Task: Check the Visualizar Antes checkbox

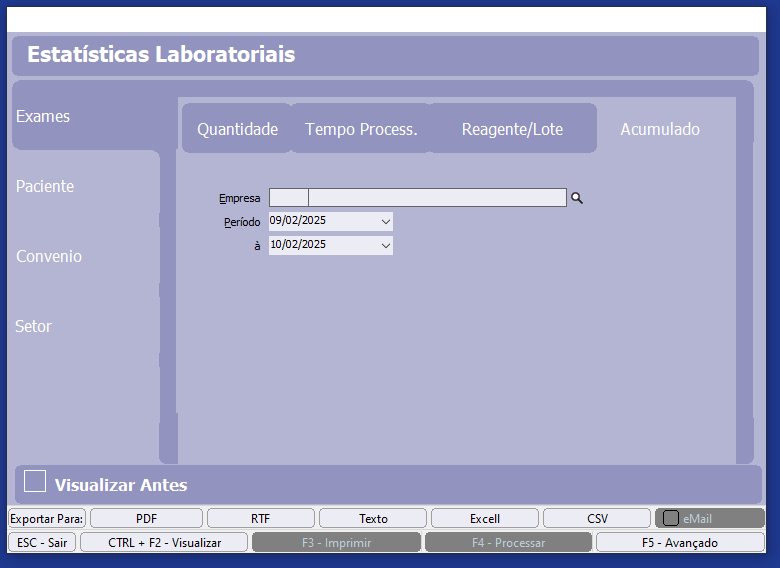Action: click(x=35, y=482)
